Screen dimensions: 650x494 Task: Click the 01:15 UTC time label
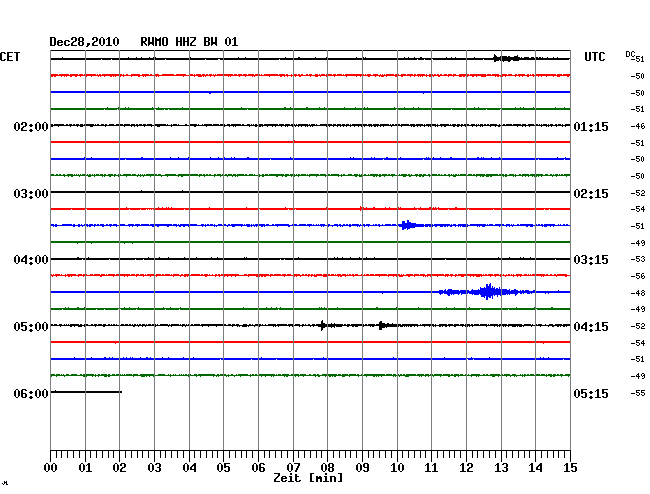pos(591,126)
